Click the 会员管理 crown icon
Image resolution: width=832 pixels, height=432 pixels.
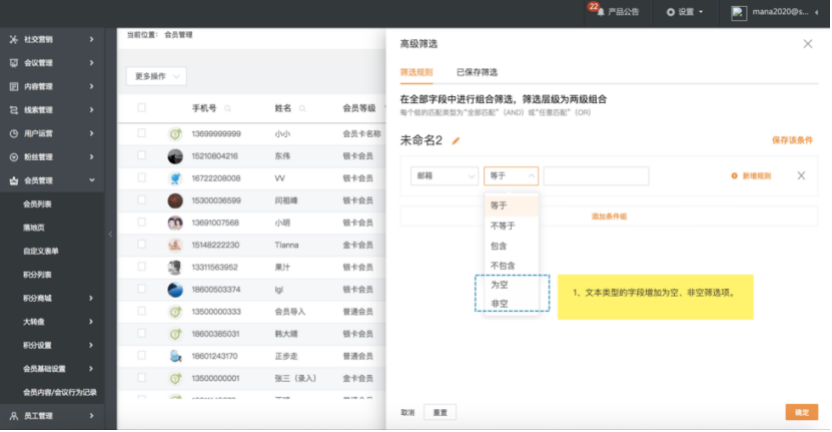coord(14,180)
